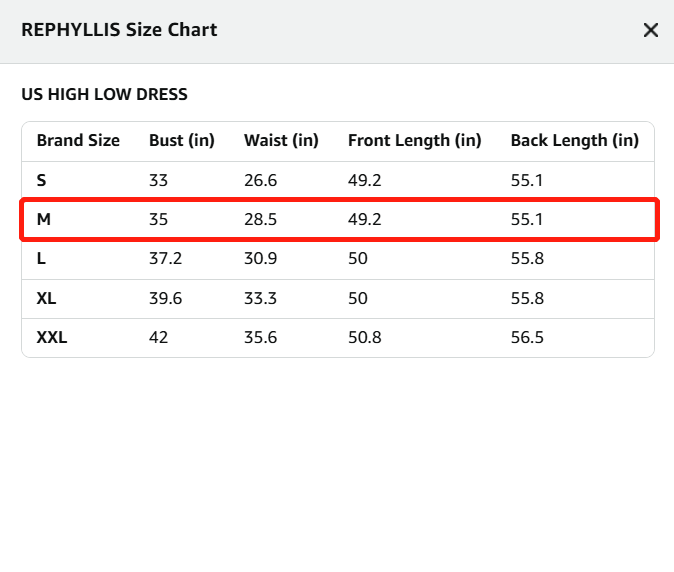Click the 'Bust (in)' column header

point(182,141)
